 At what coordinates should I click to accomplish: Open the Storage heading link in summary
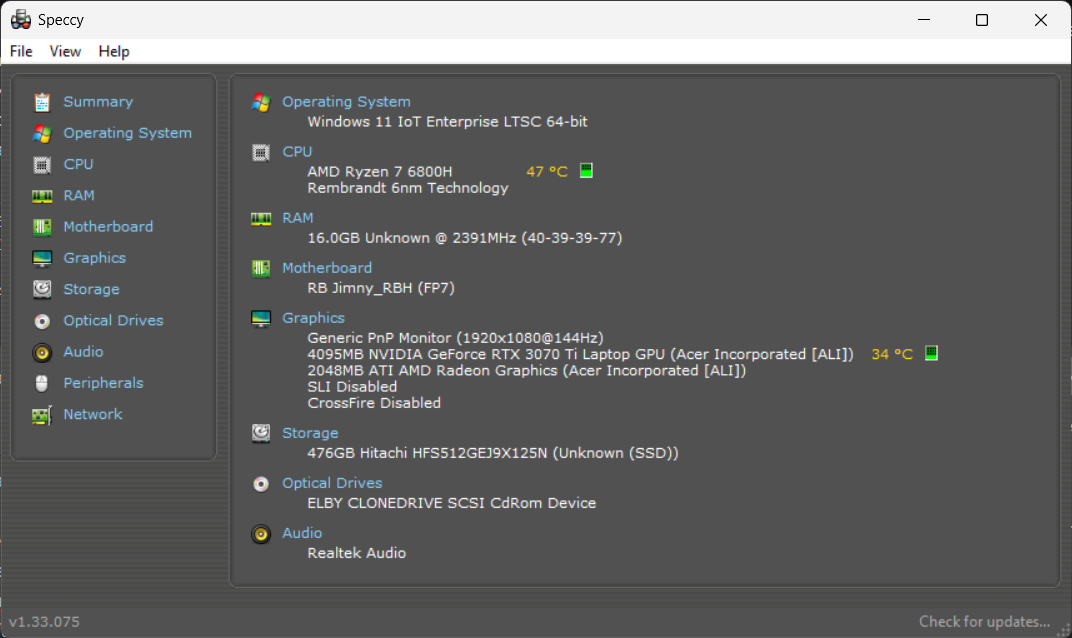(x=310, y=433)
